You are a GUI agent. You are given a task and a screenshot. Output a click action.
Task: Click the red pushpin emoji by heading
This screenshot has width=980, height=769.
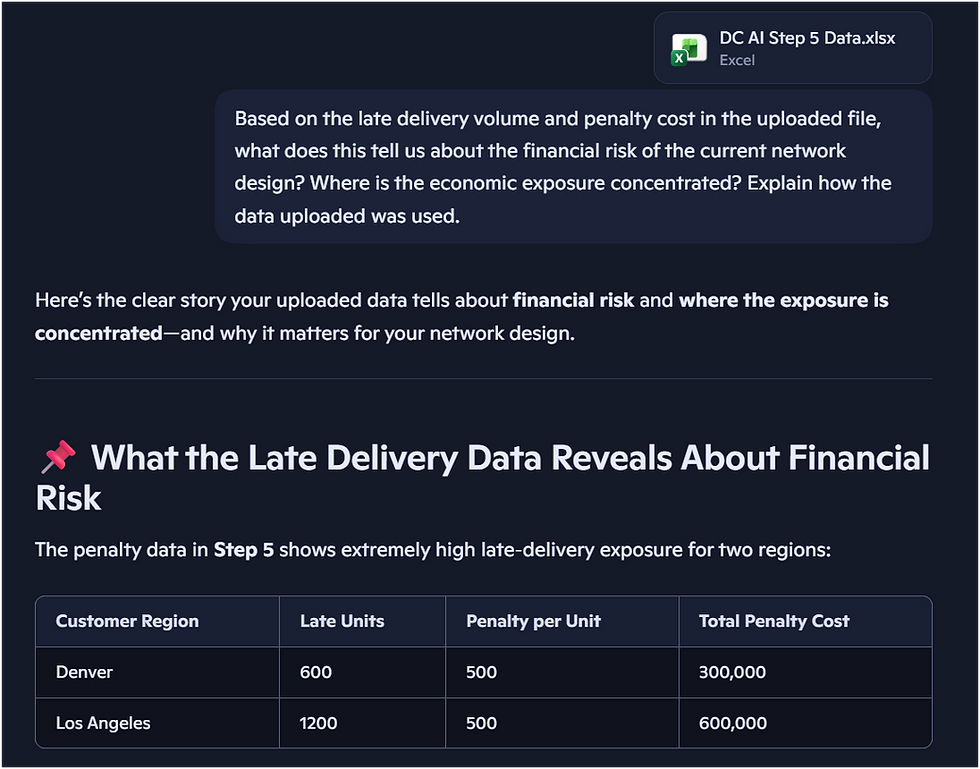59,458
